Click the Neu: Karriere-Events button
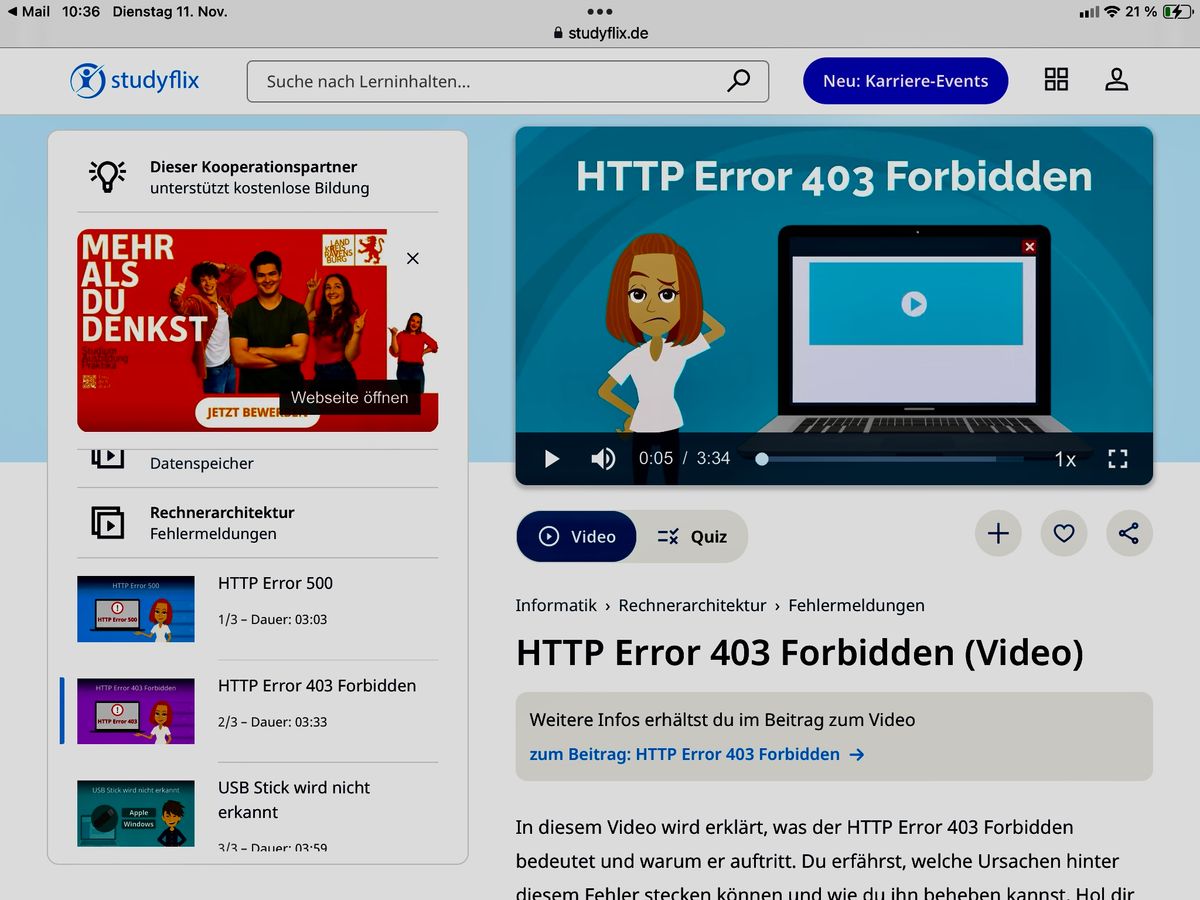Viewport: 1200px width, 900px height. click(x=905, y=81)
